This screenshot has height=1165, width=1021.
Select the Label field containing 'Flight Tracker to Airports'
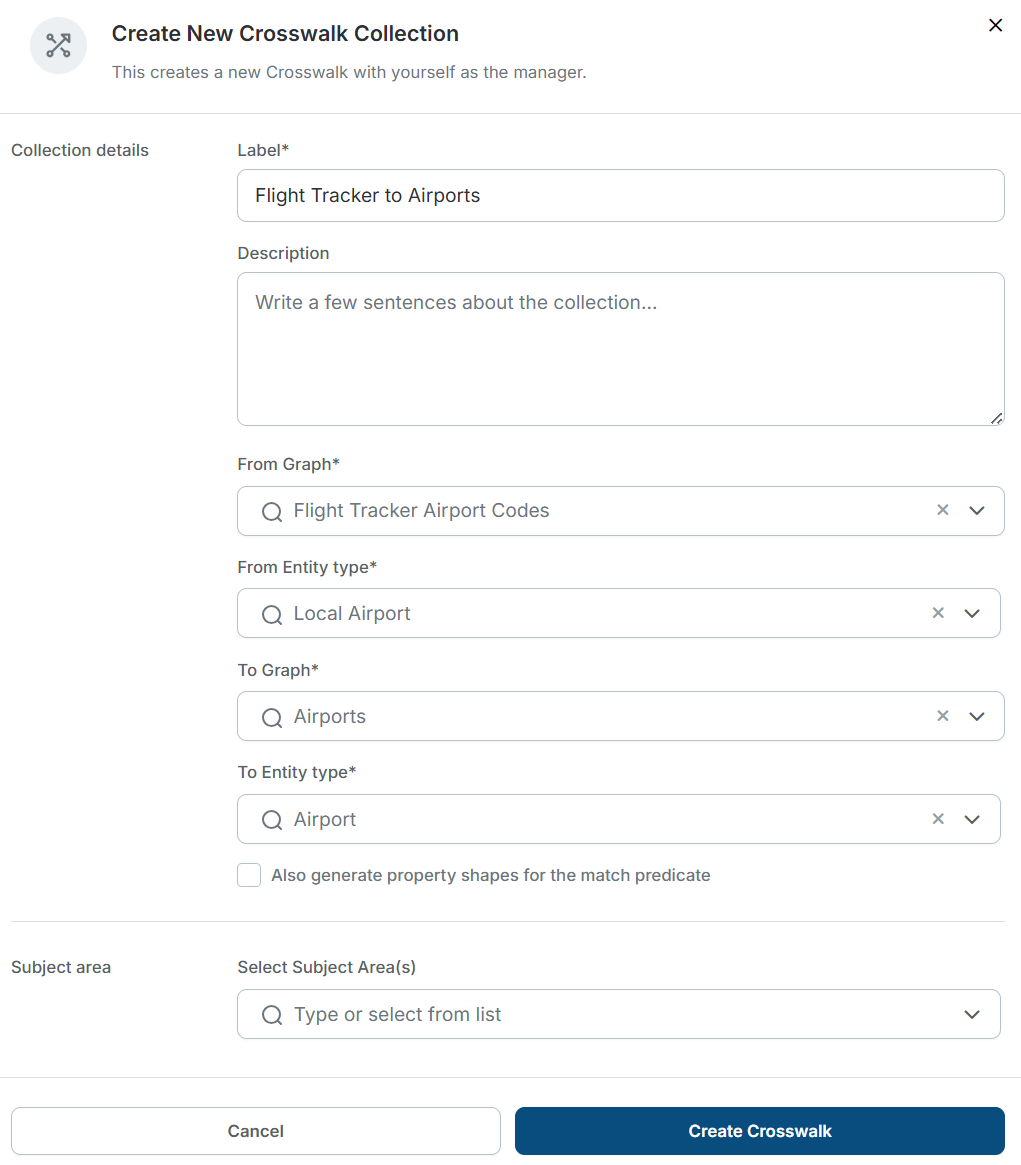620,195
